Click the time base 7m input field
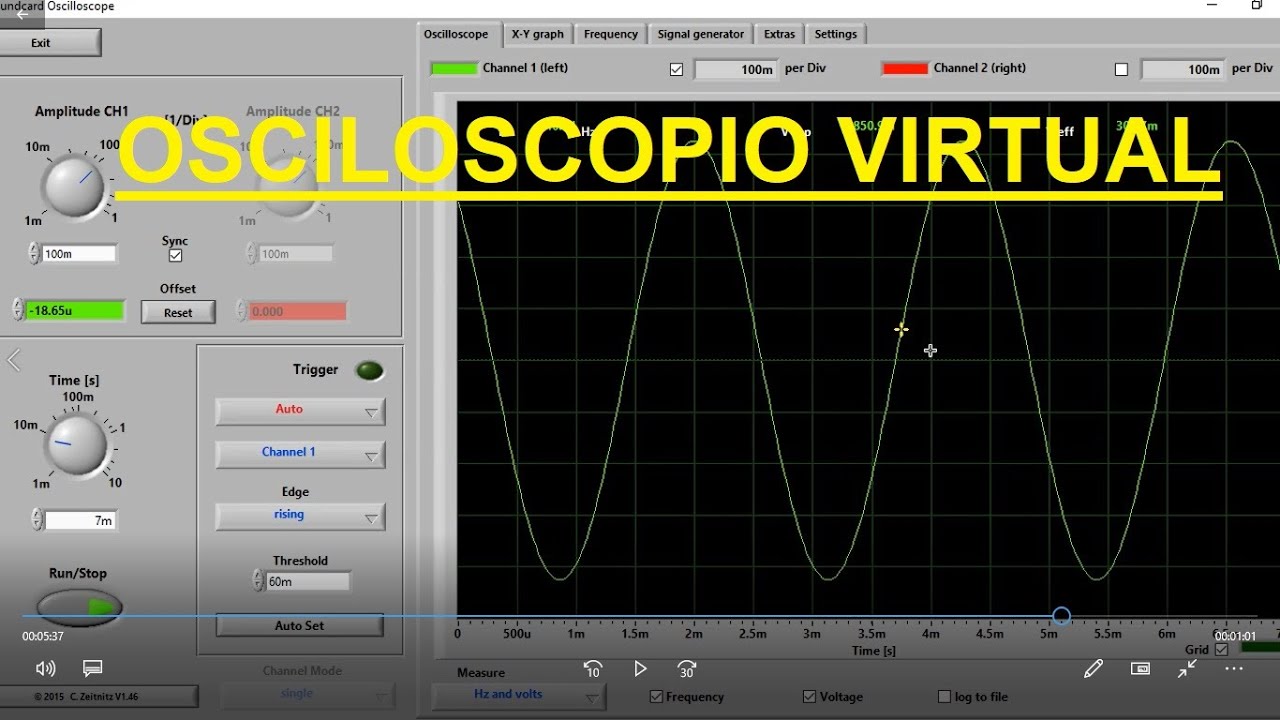The image size is (1280, 720). click(x=80, y=521)
